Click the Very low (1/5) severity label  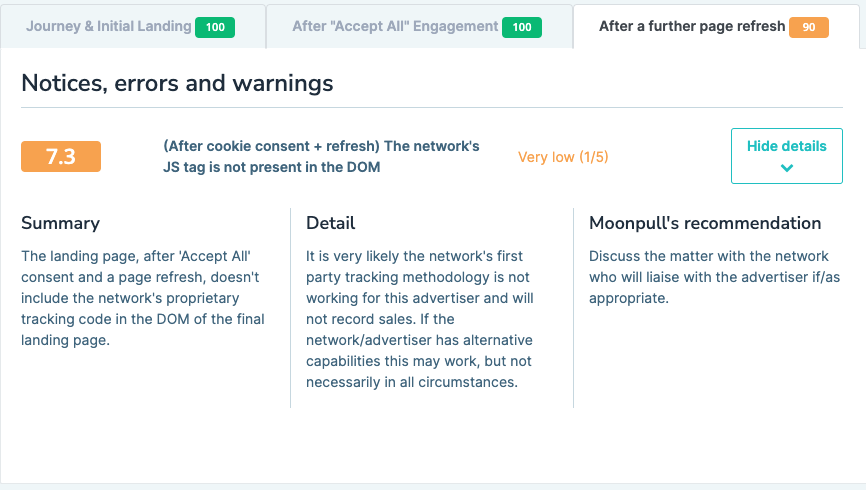[563, 157]
